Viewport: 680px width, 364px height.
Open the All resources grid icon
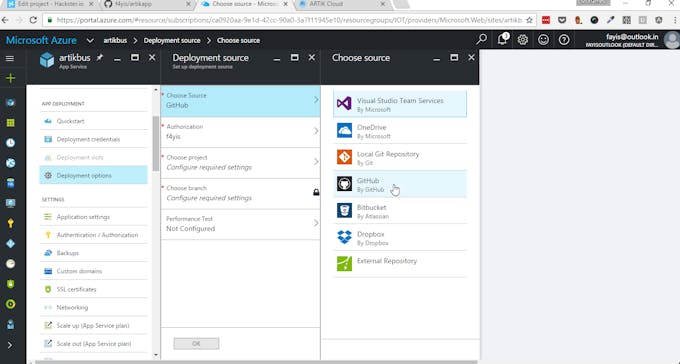coord(10,123)
